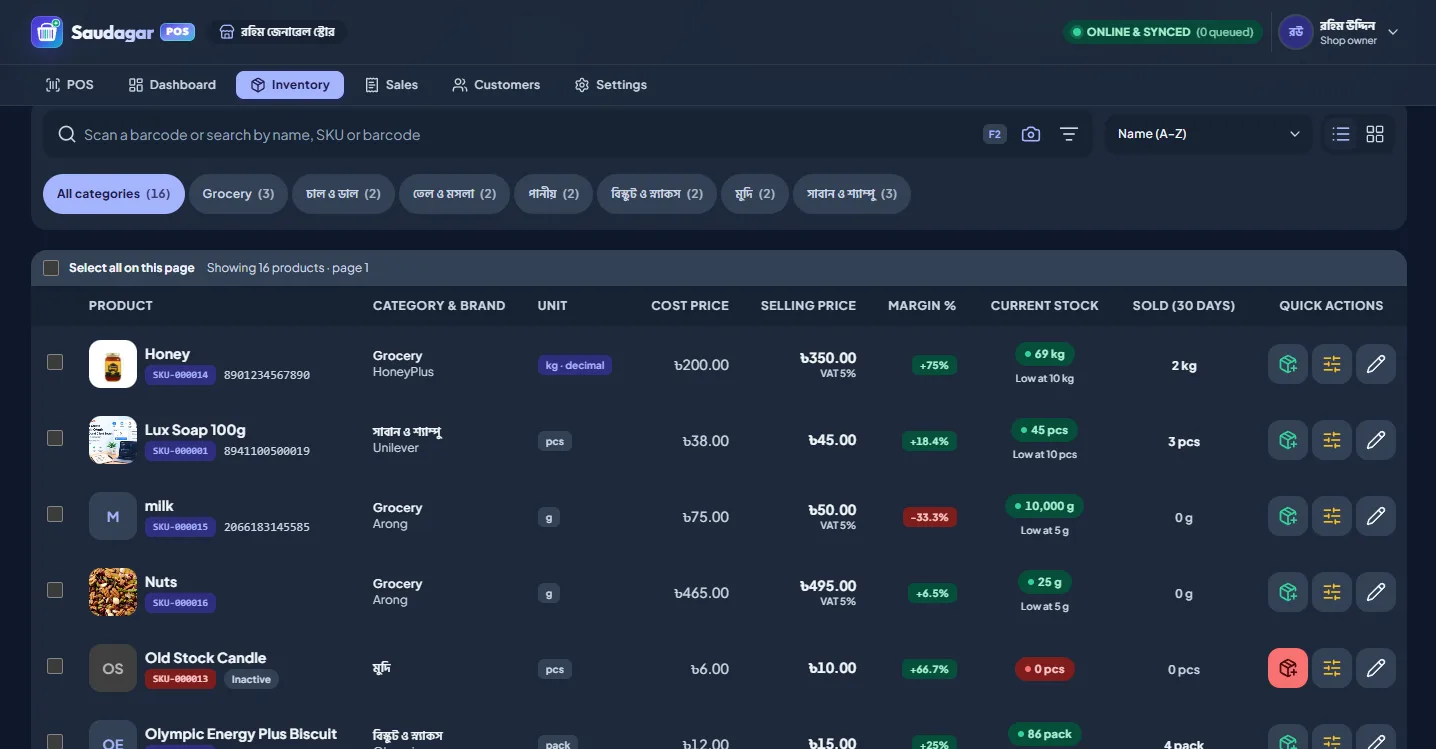Click red restock icon for Old Stock Candle
This screenshot has width=1436, height=749.
pyautogui.click(x=1288, y=668)
